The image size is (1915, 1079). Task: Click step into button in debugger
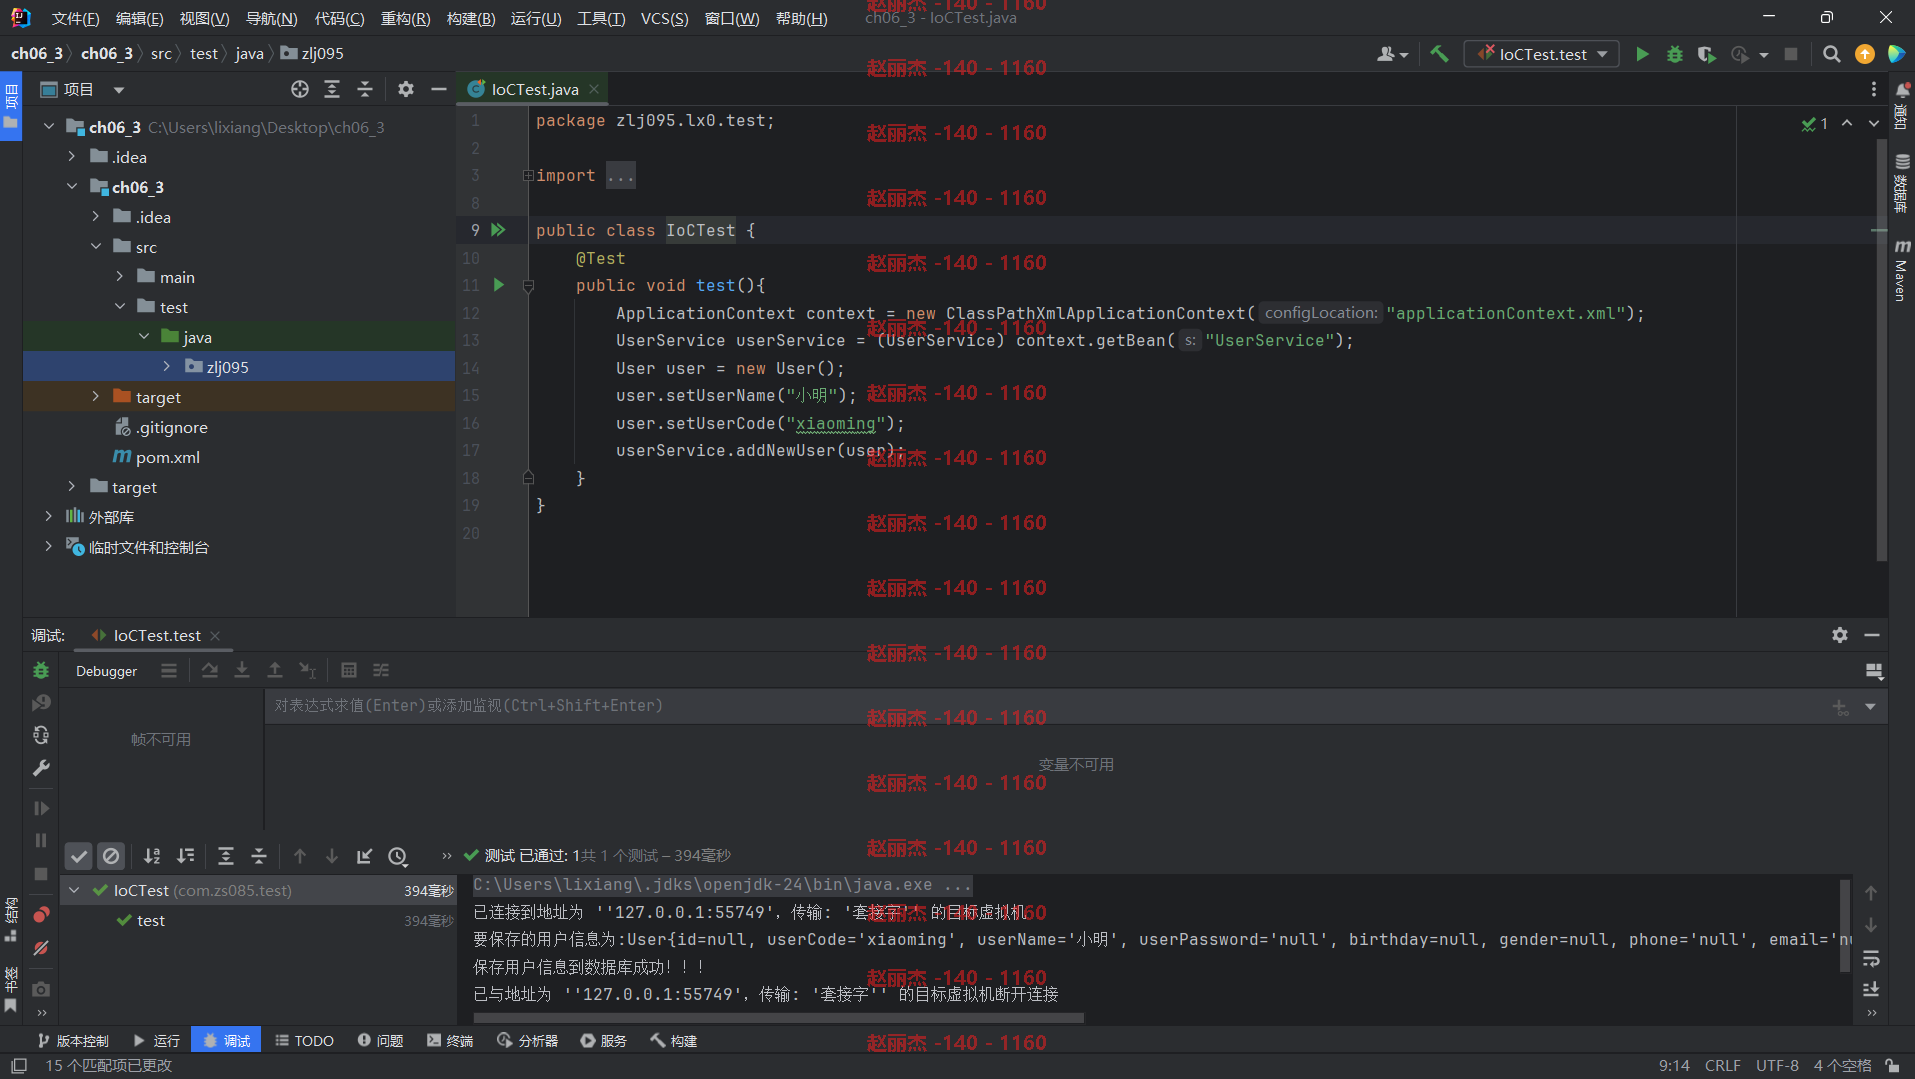click(x=242, y=670)
